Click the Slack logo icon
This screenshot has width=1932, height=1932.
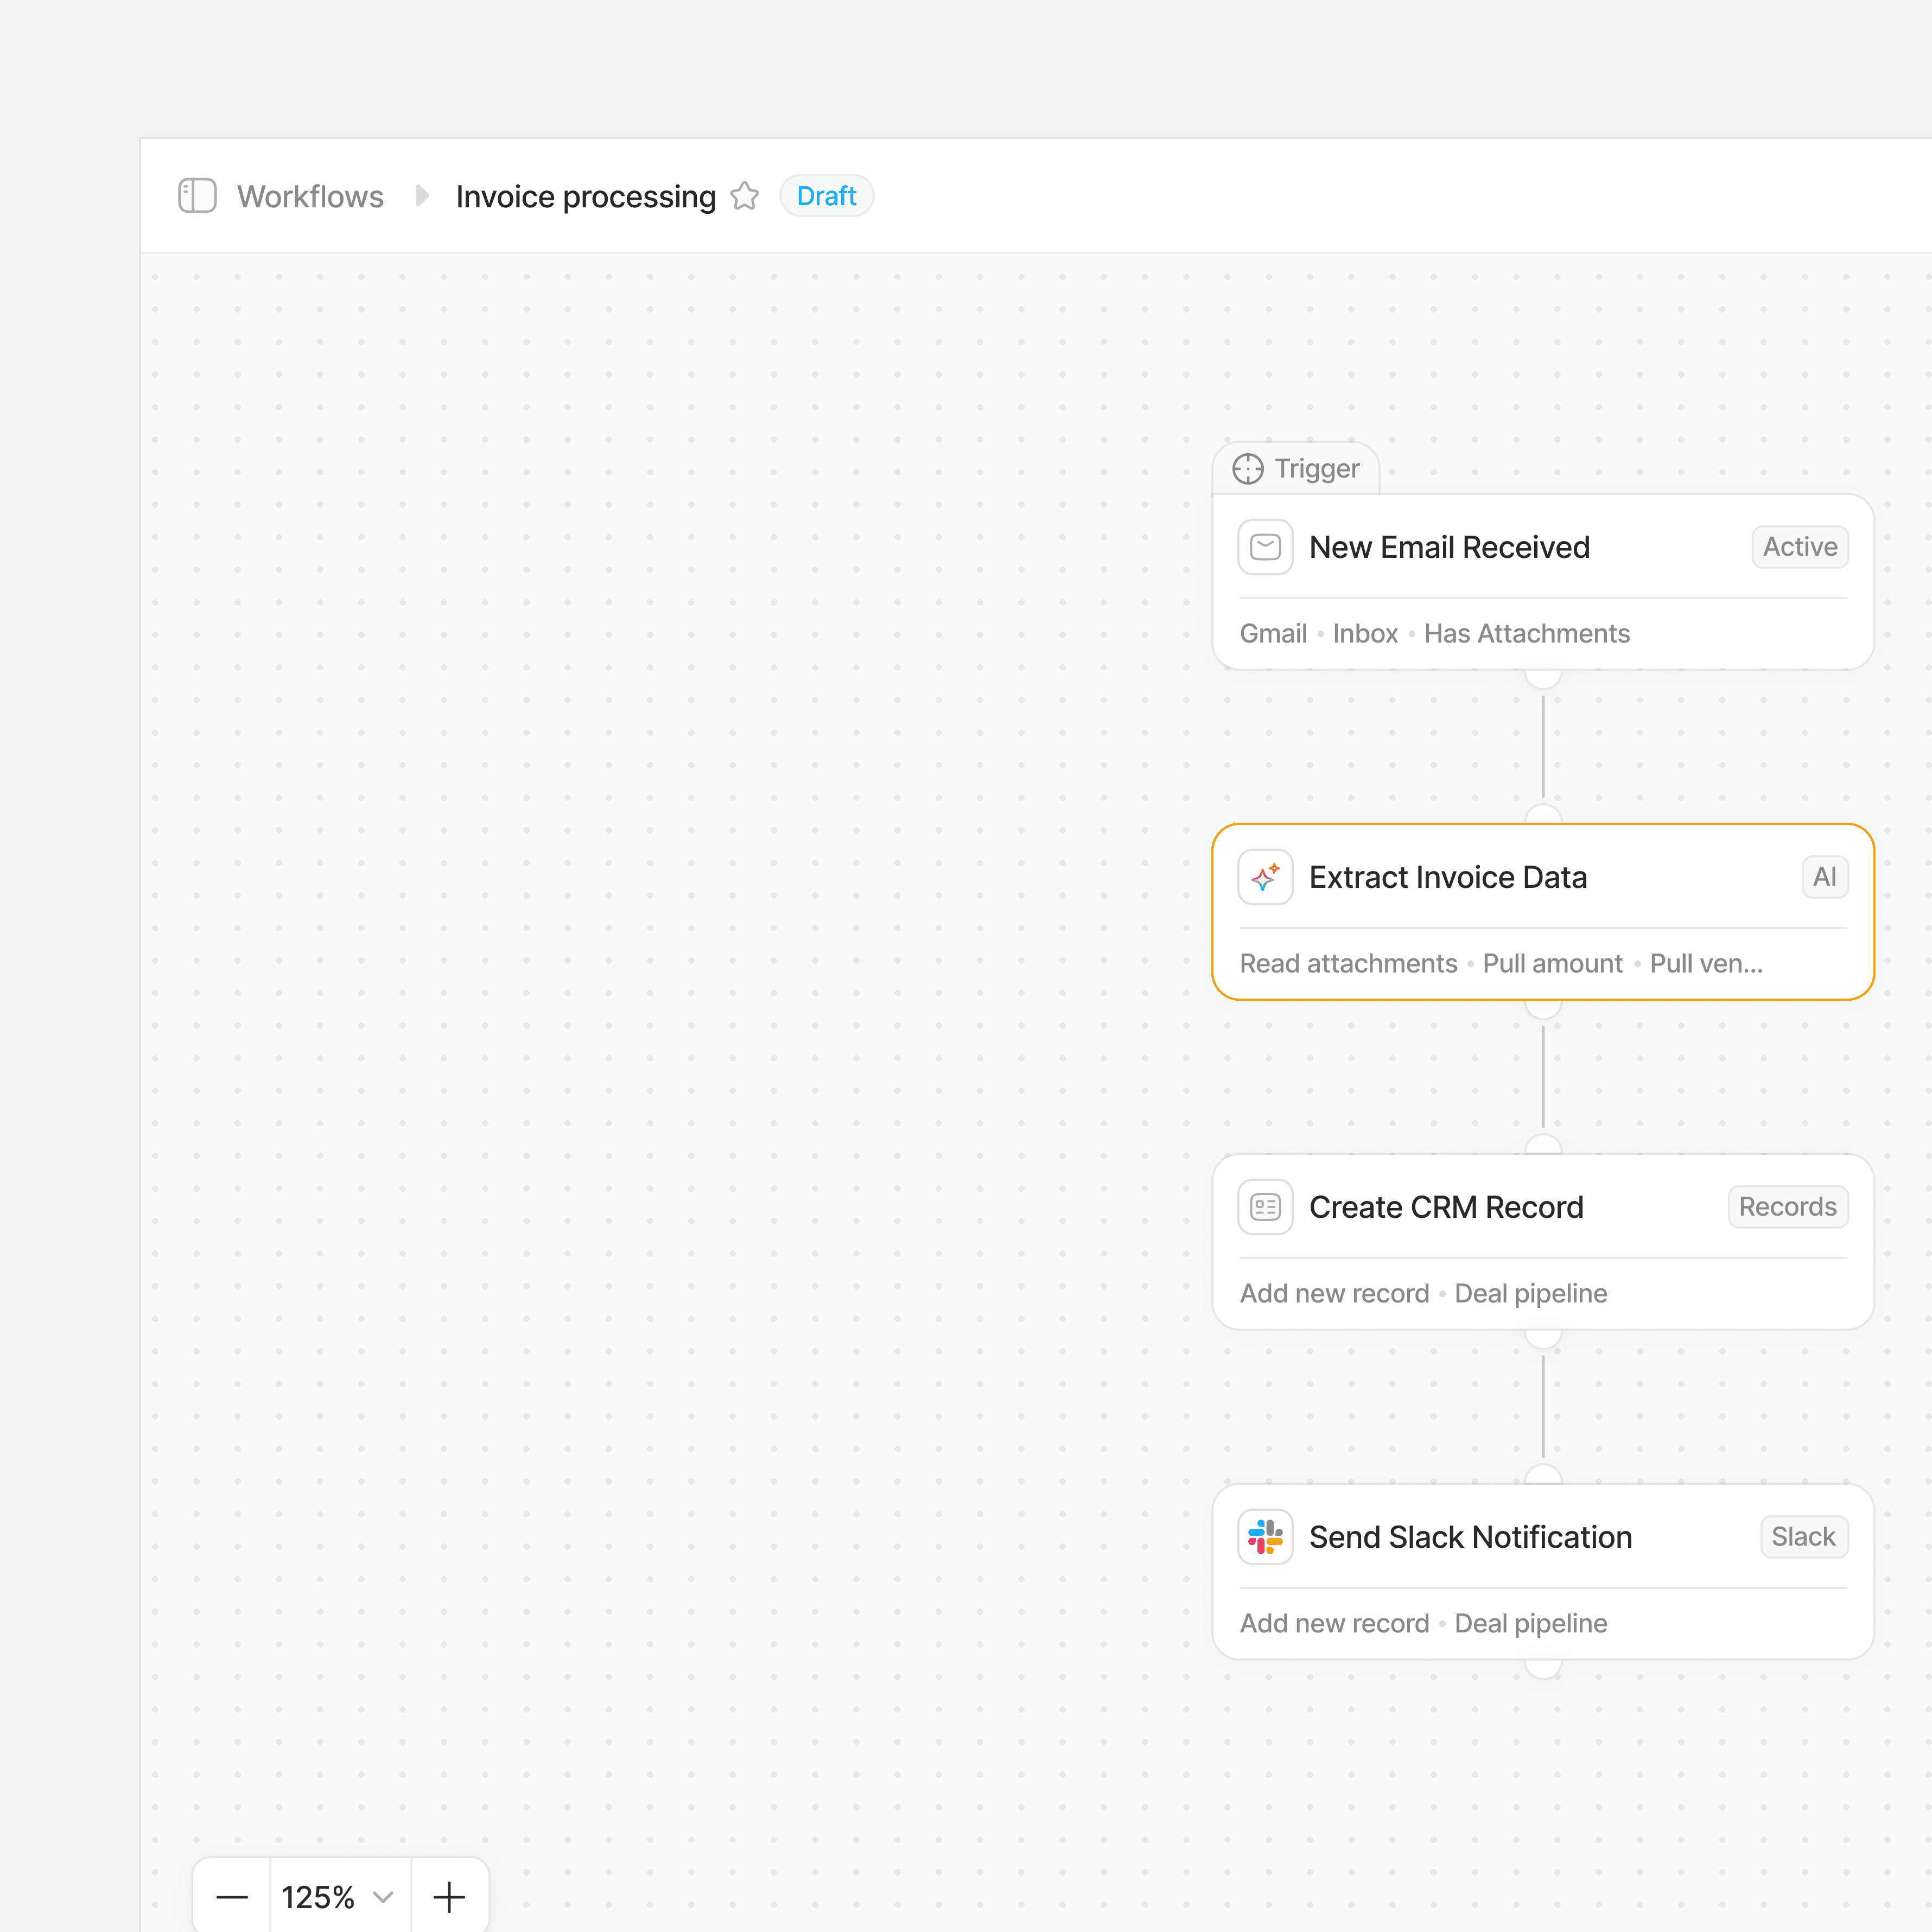[1265, 1537]
